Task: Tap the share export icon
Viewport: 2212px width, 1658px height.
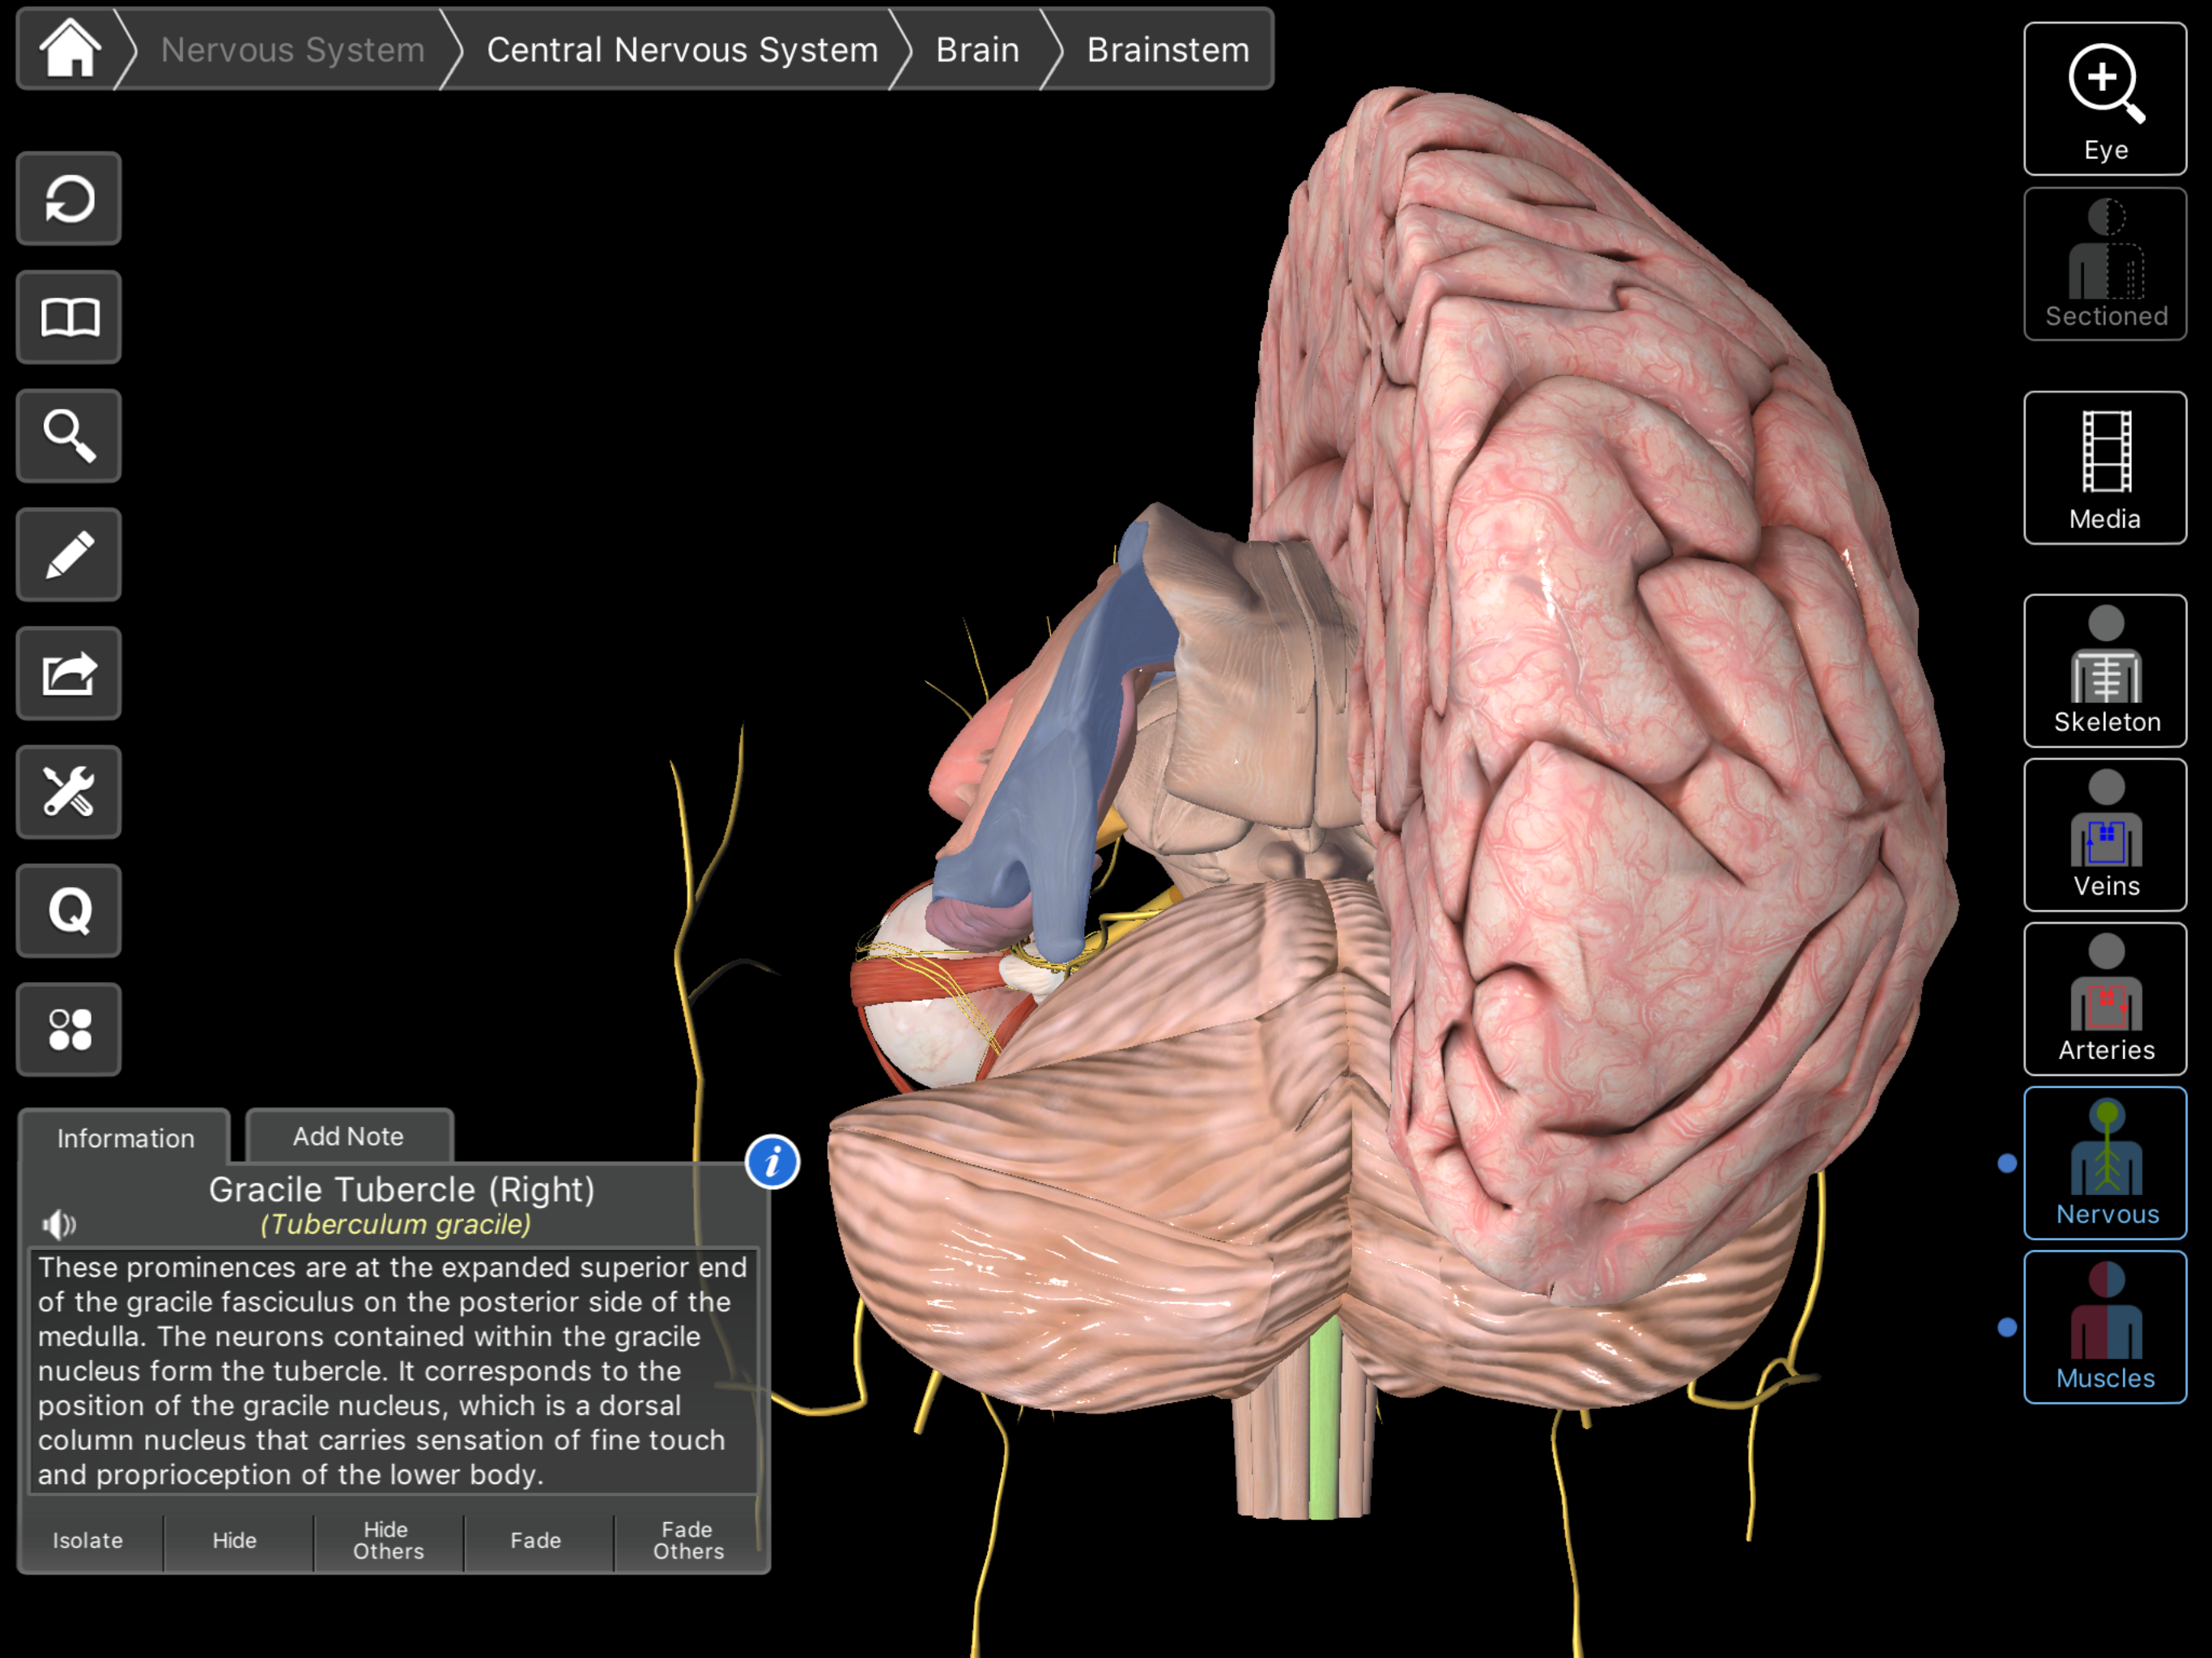Action: pyautogui.click(x=69, y=674)
